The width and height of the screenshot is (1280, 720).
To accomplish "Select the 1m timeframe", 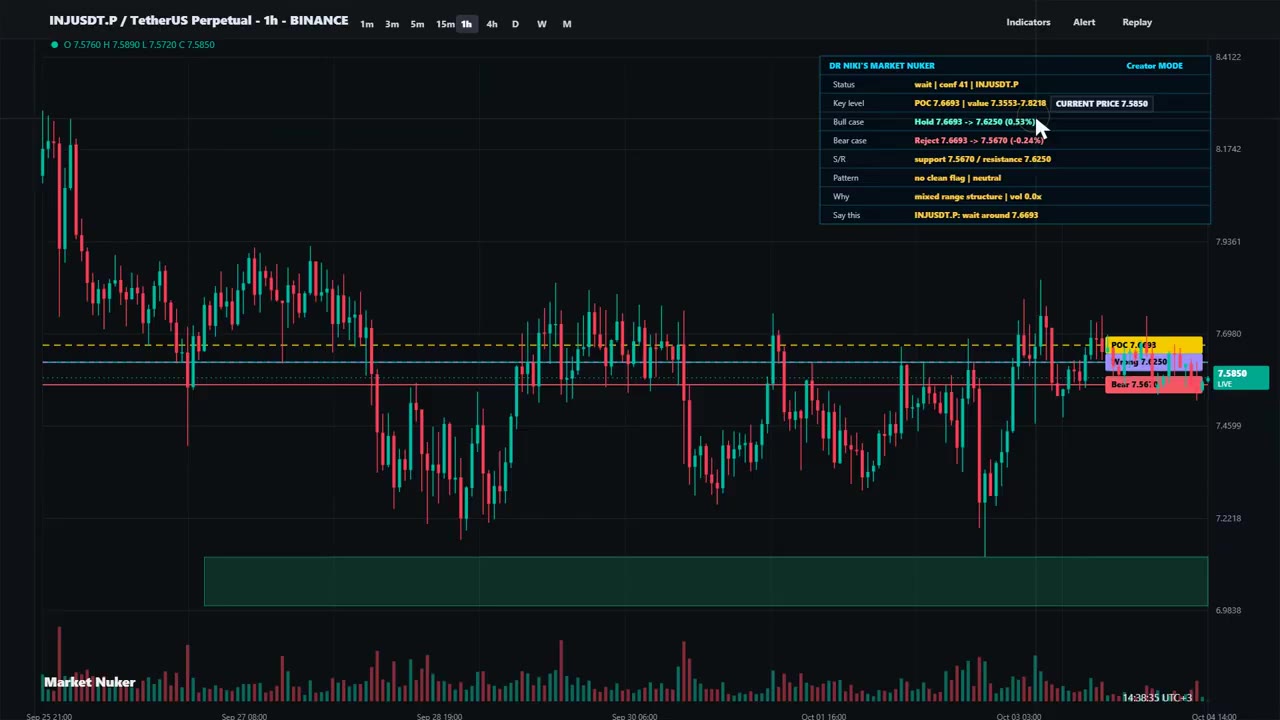I will (x=367, y=24).
